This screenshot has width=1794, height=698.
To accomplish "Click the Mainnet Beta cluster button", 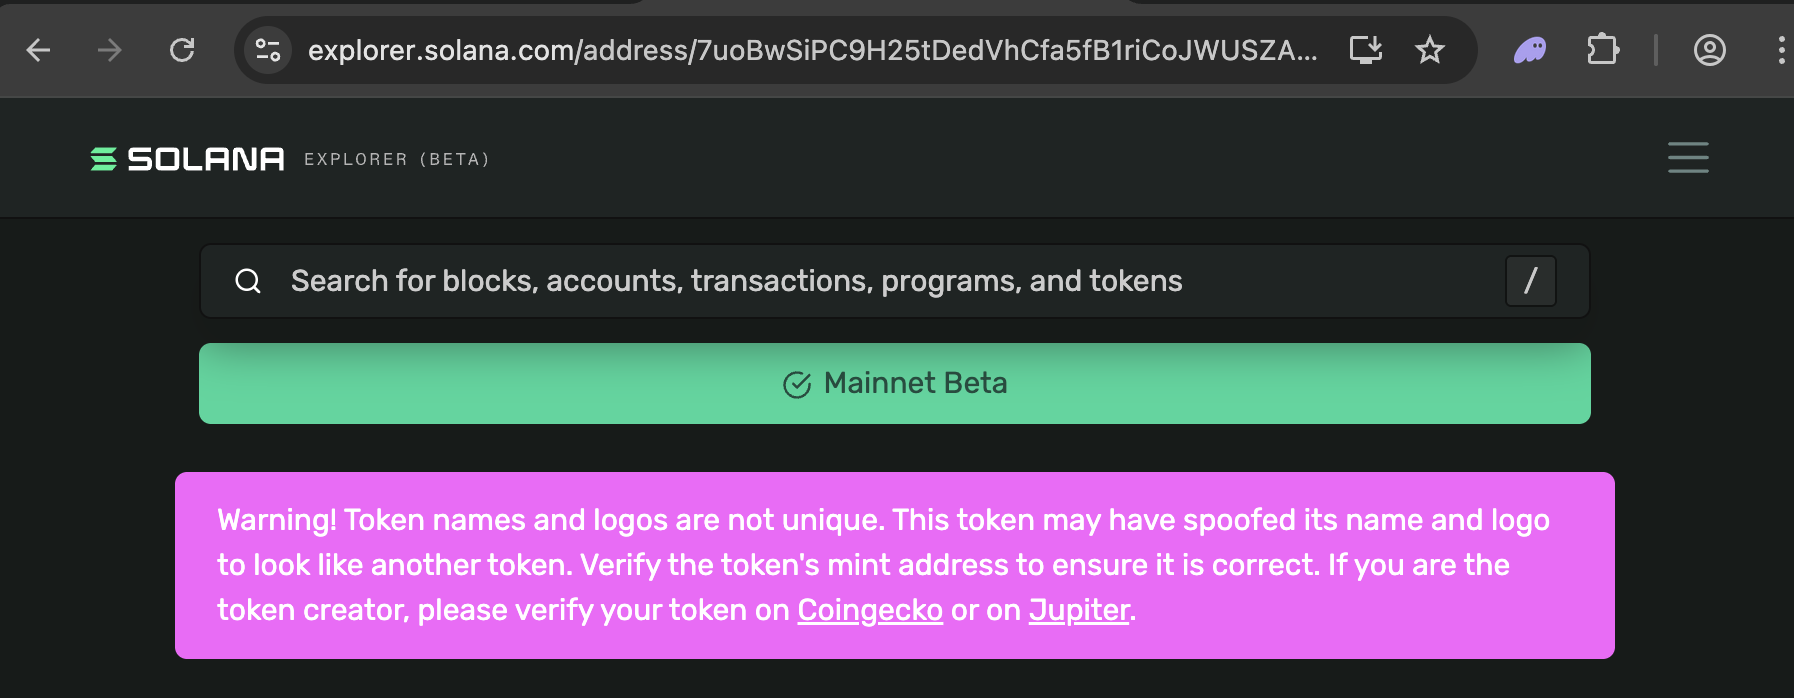I will (x=894, y=383).
